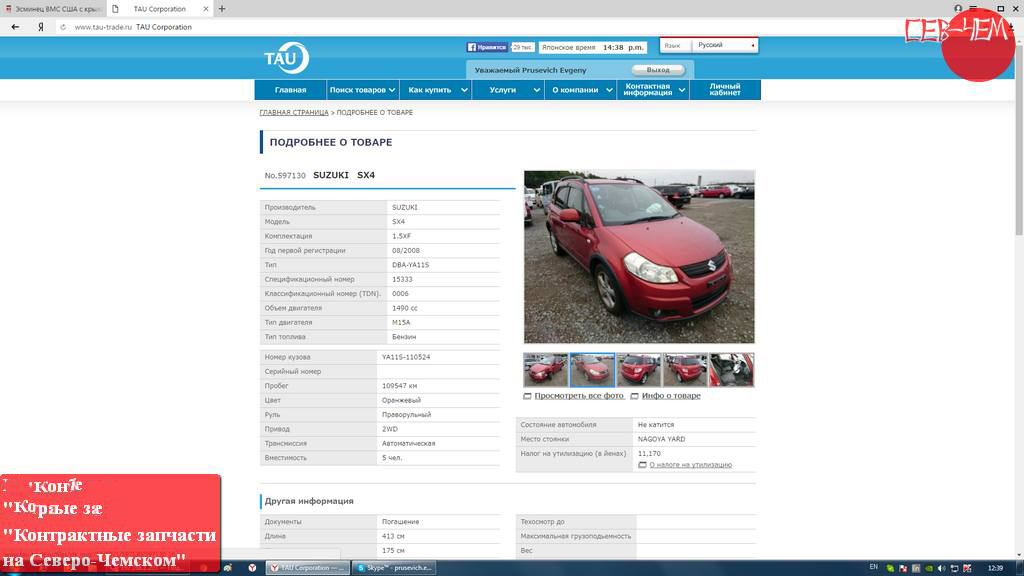This screenshot has width=1024, height=576.
Task: Expand the 'Услуги' menu
Action: click(507, 89)
